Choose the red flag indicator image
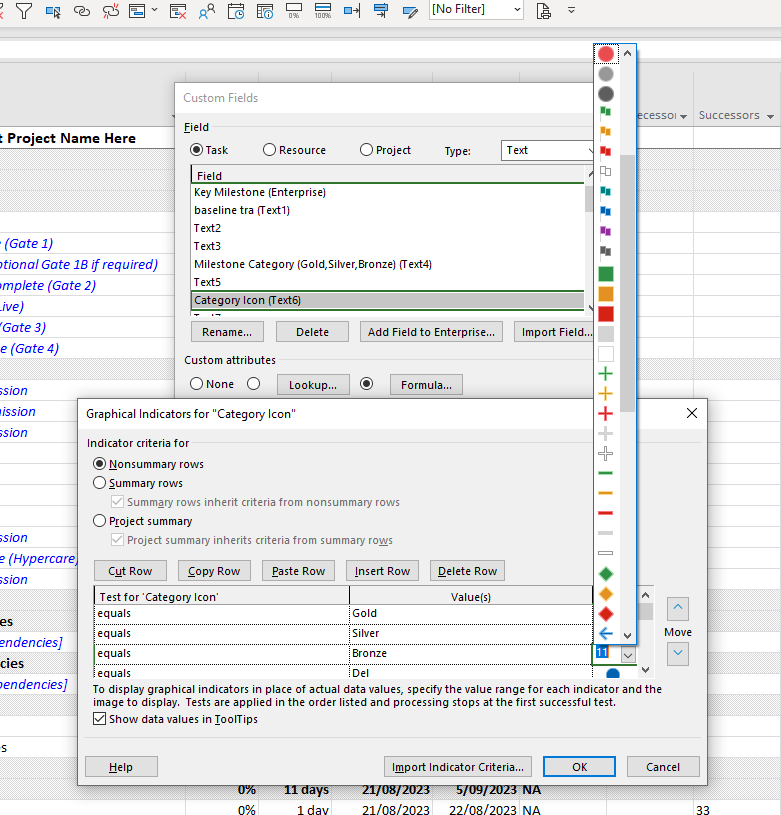Viewport: 781px width, 815px height. pos(605,152)
